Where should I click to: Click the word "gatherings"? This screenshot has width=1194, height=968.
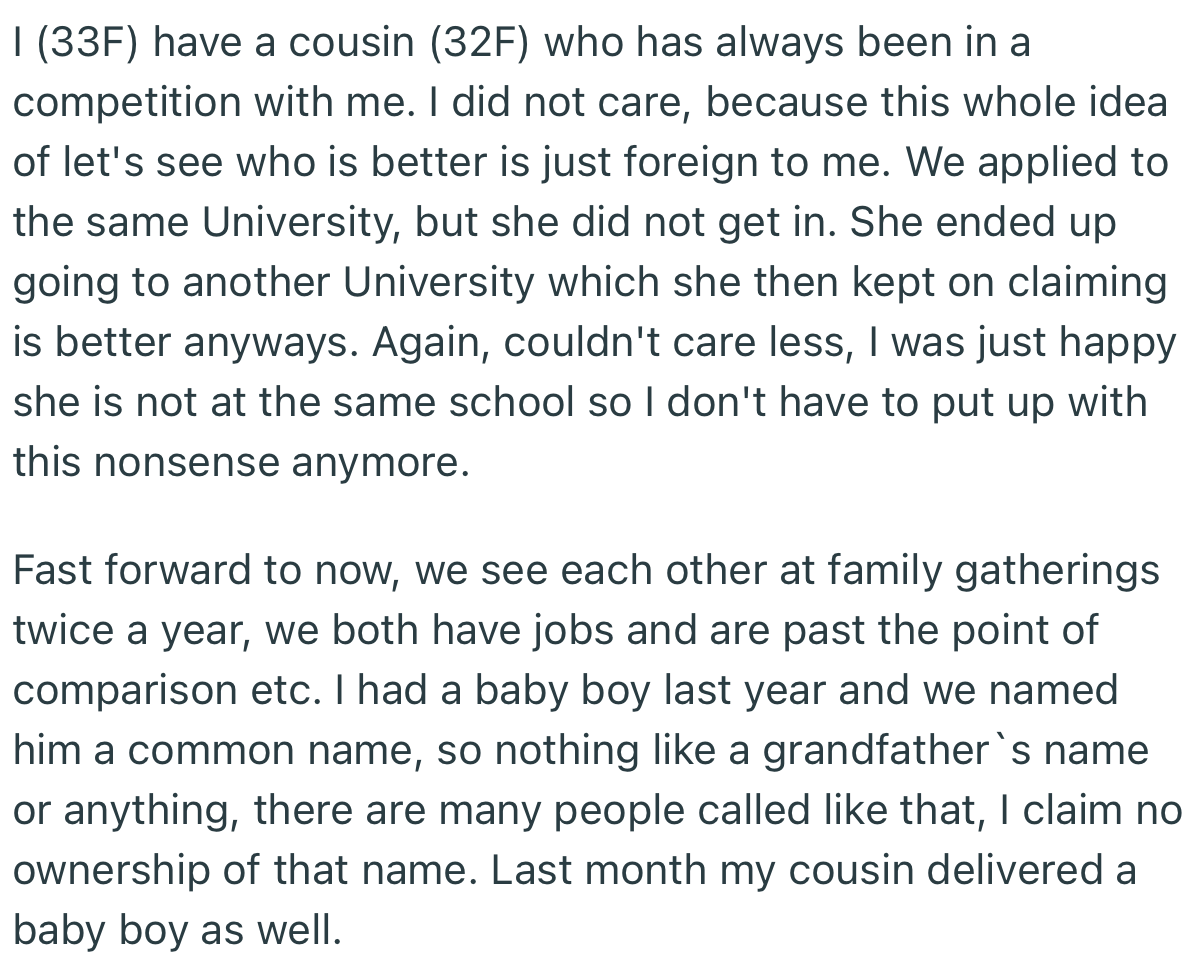[x=1058, y=572]
